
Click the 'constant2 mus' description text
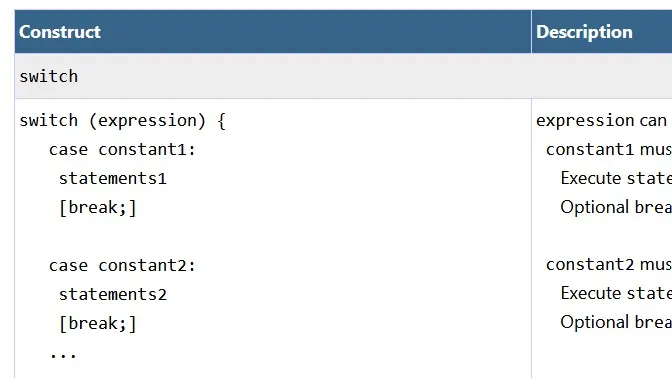tap(609, 264)
